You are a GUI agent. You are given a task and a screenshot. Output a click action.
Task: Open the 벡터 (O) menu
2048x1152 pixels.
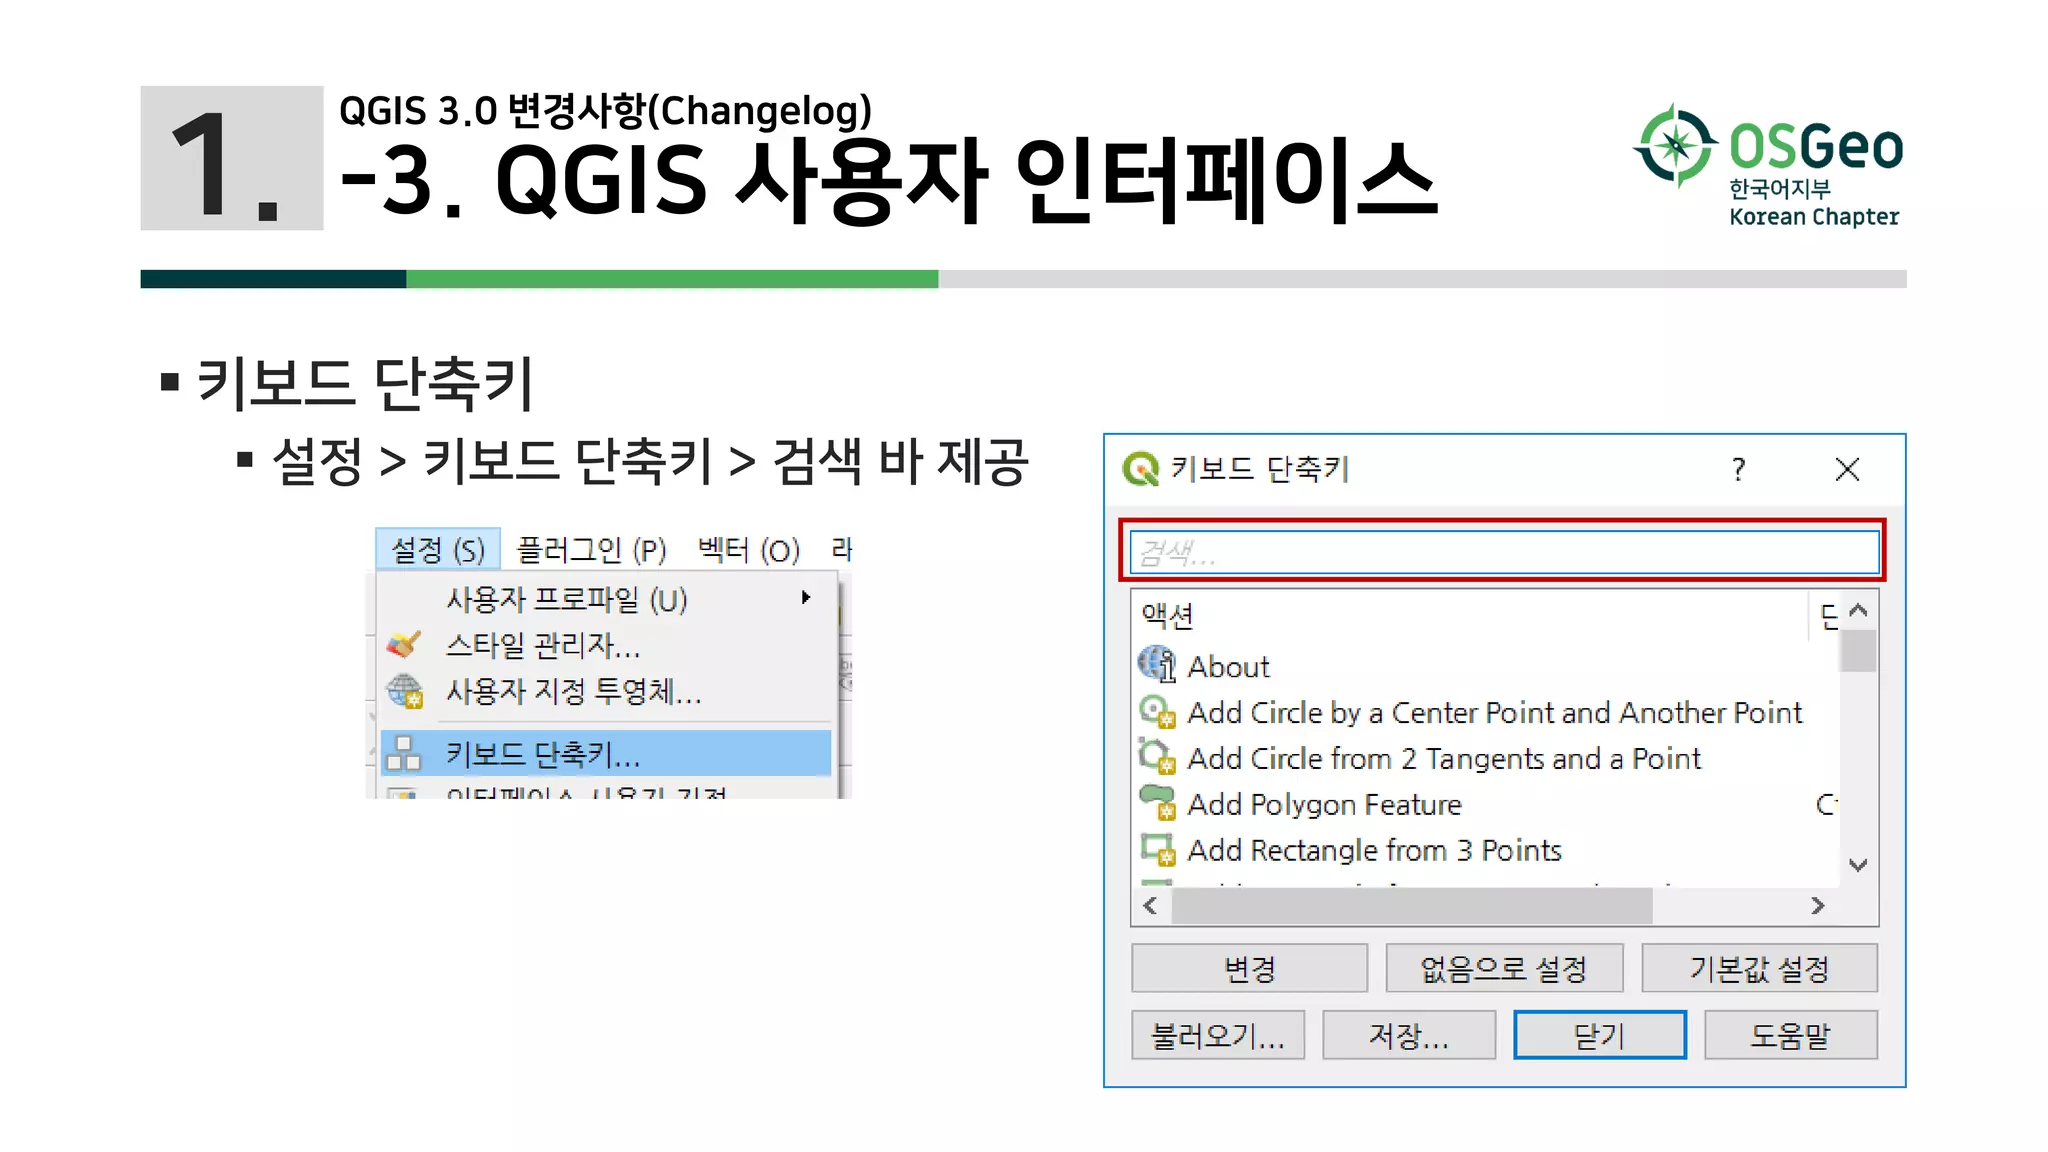(749, 549)
